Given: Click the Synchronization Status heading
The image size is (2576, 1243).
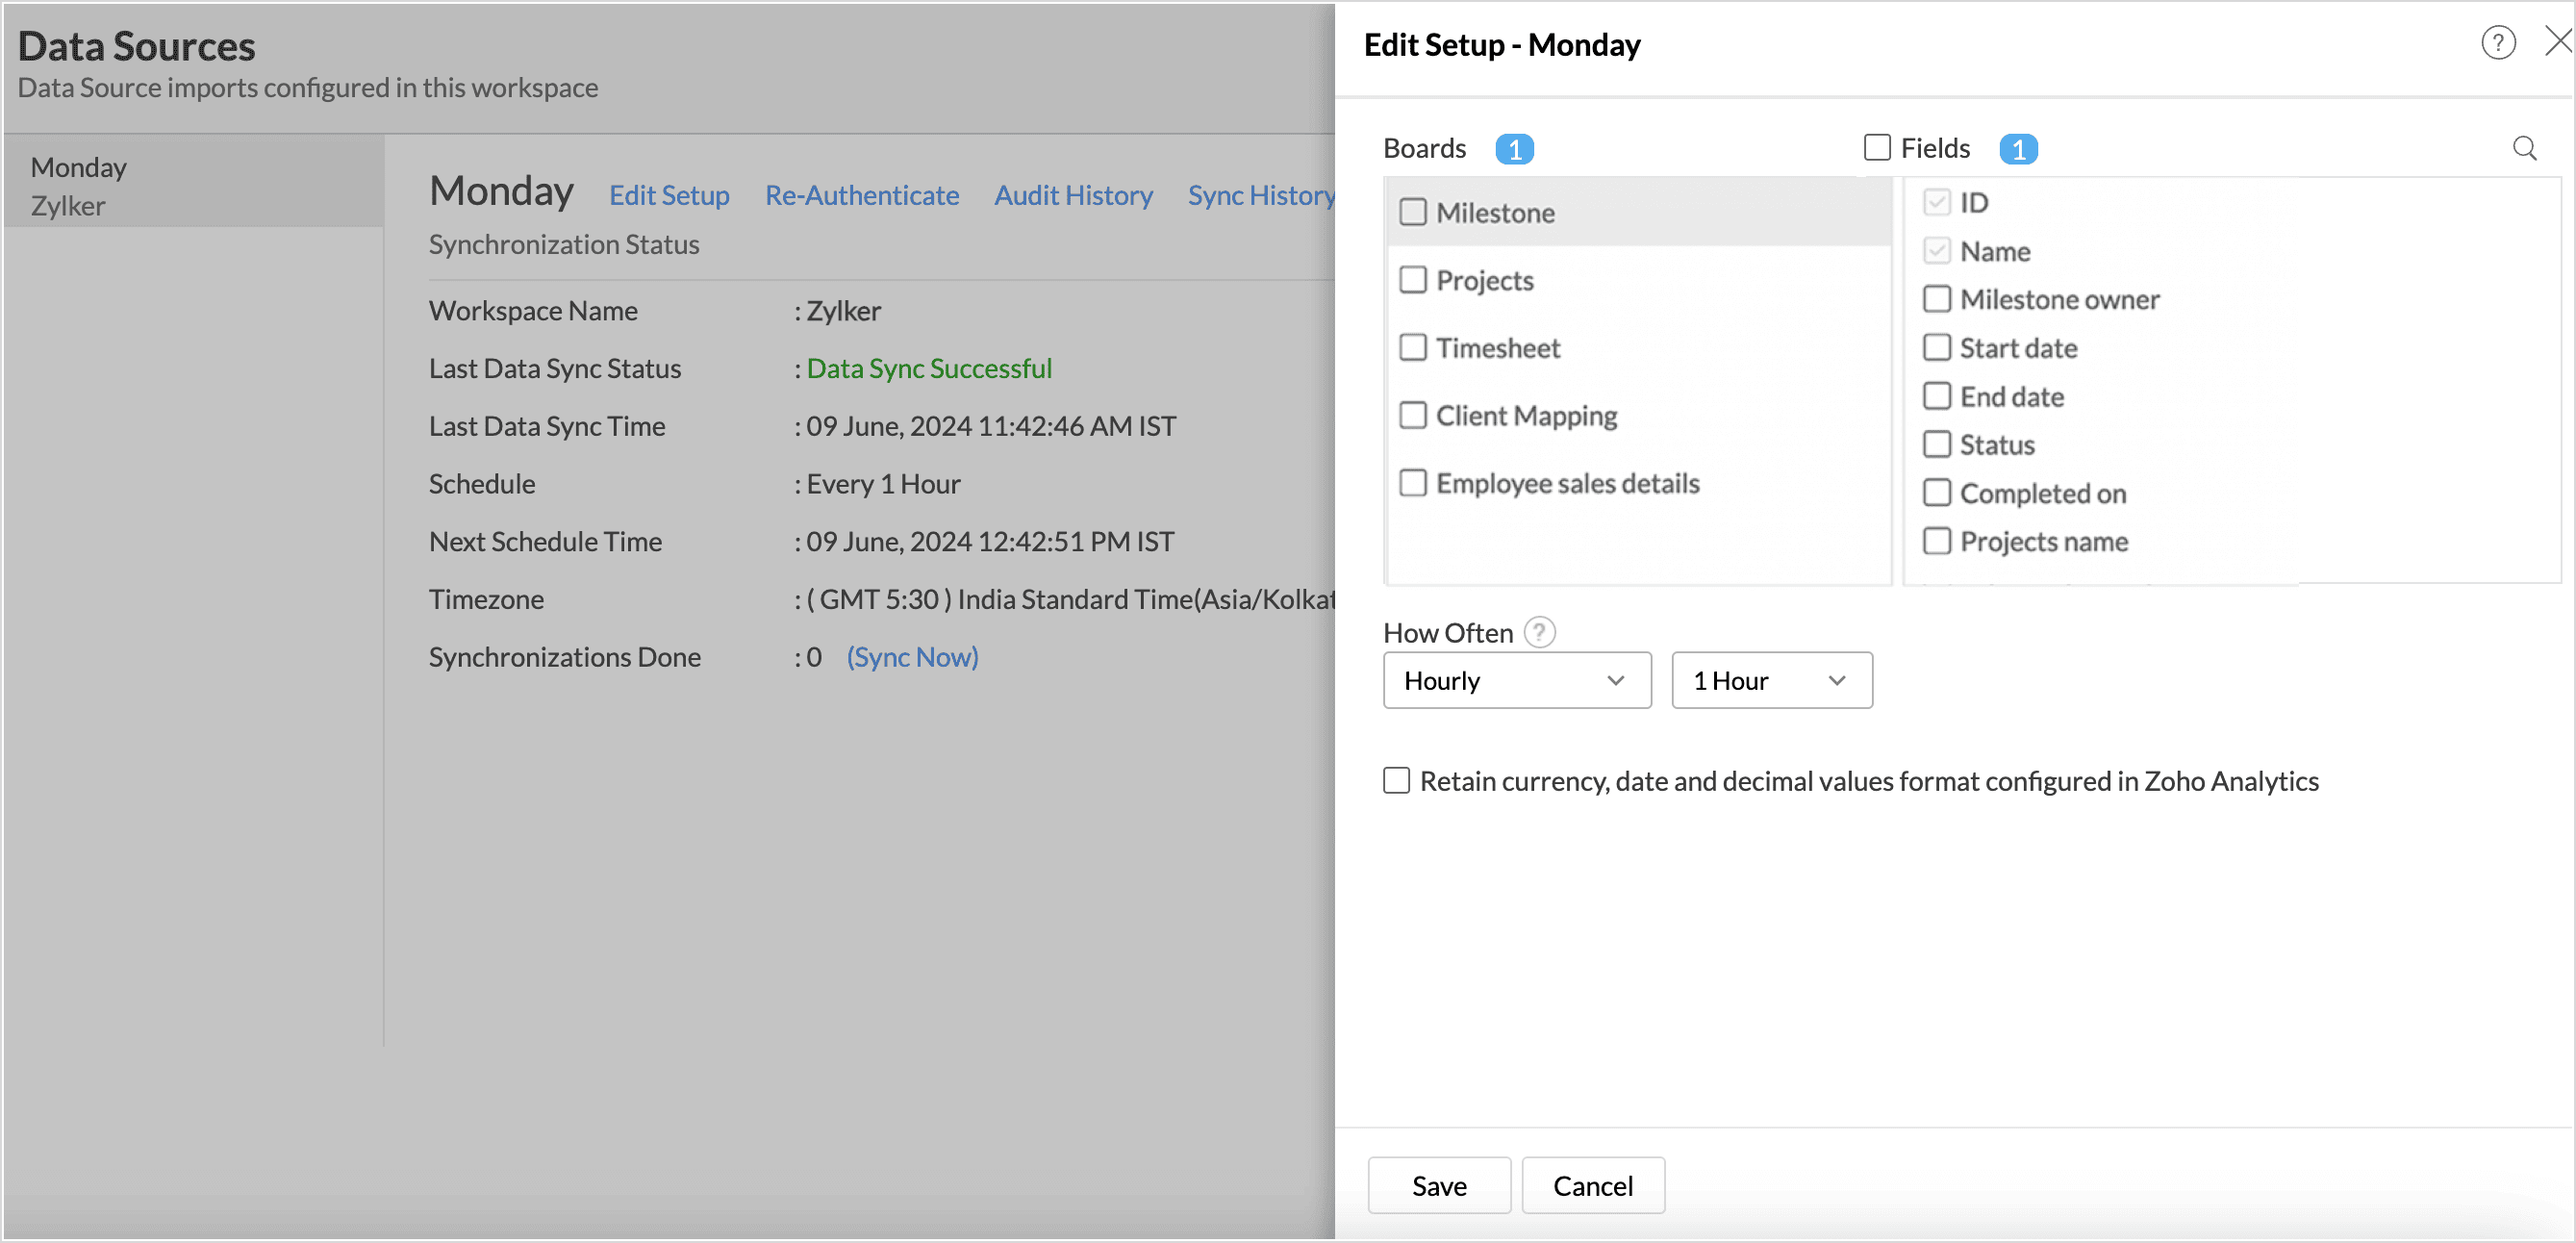Looking at the screenshot, I should coord(564,244).
